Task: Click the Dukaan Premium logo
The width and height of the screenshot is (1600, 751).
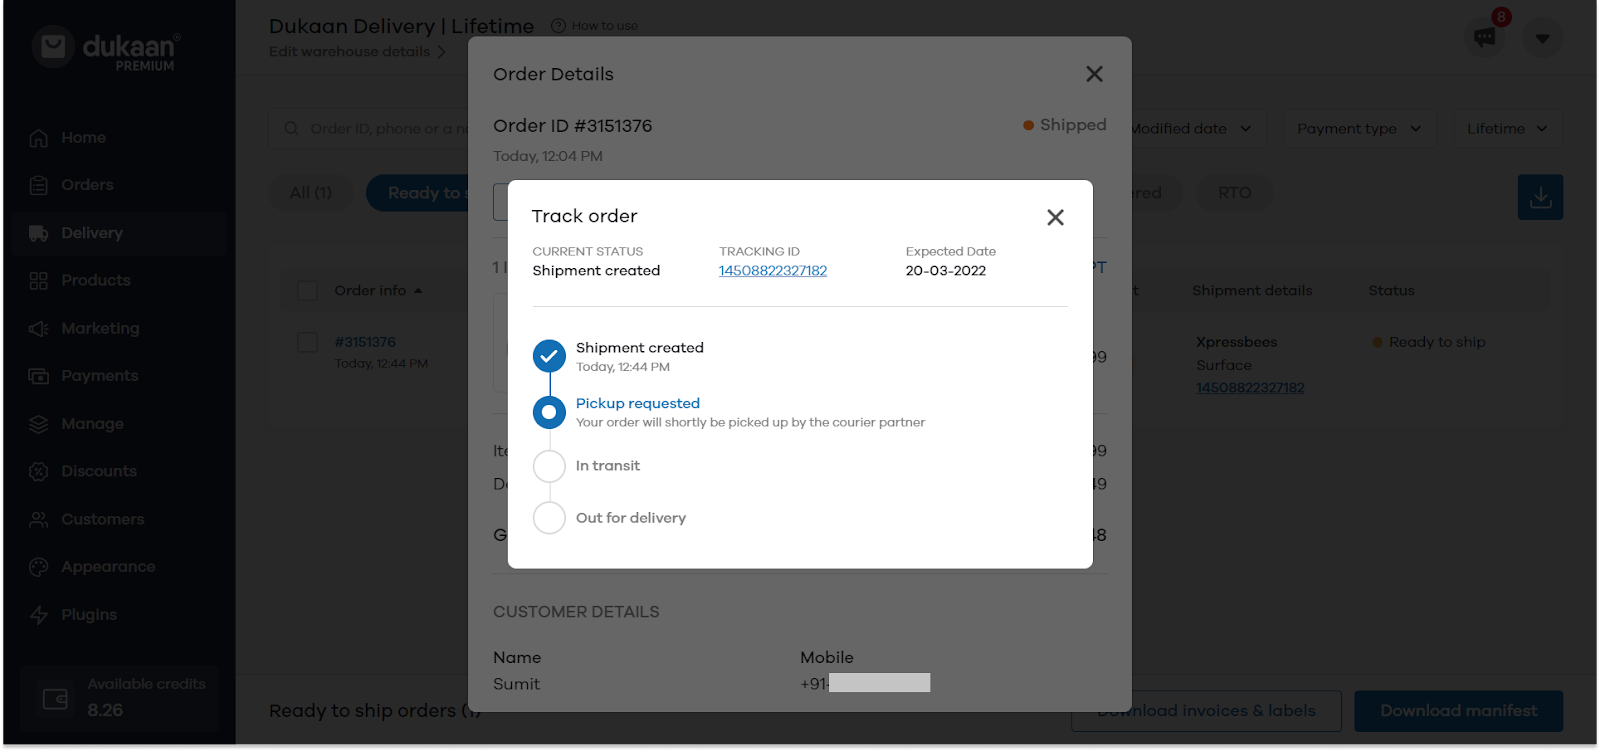Action: point(105,48)
